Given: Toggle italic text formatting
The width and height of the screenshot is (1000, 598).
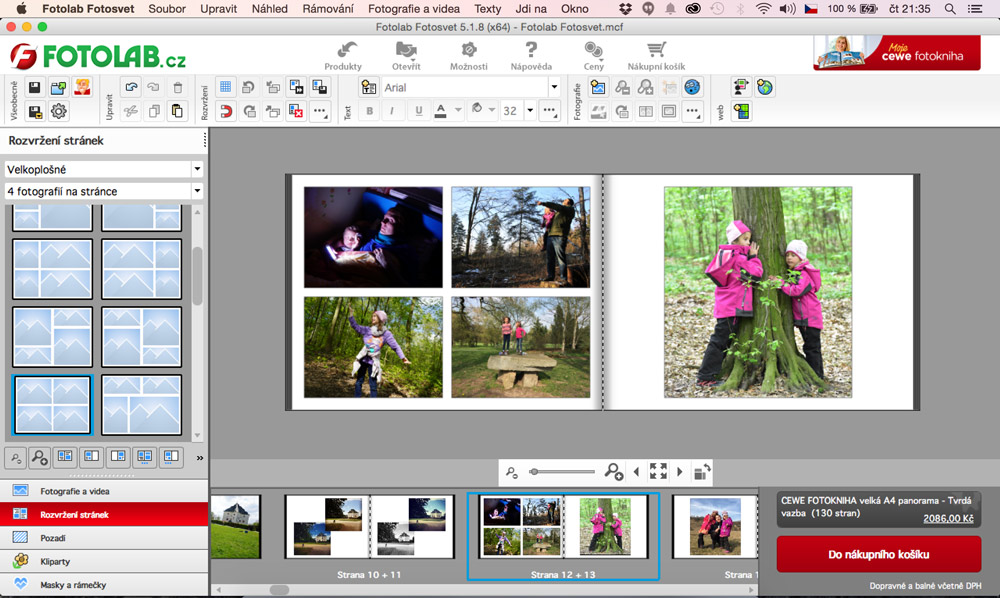Looking at the screenshot, I should click(394, 111).
